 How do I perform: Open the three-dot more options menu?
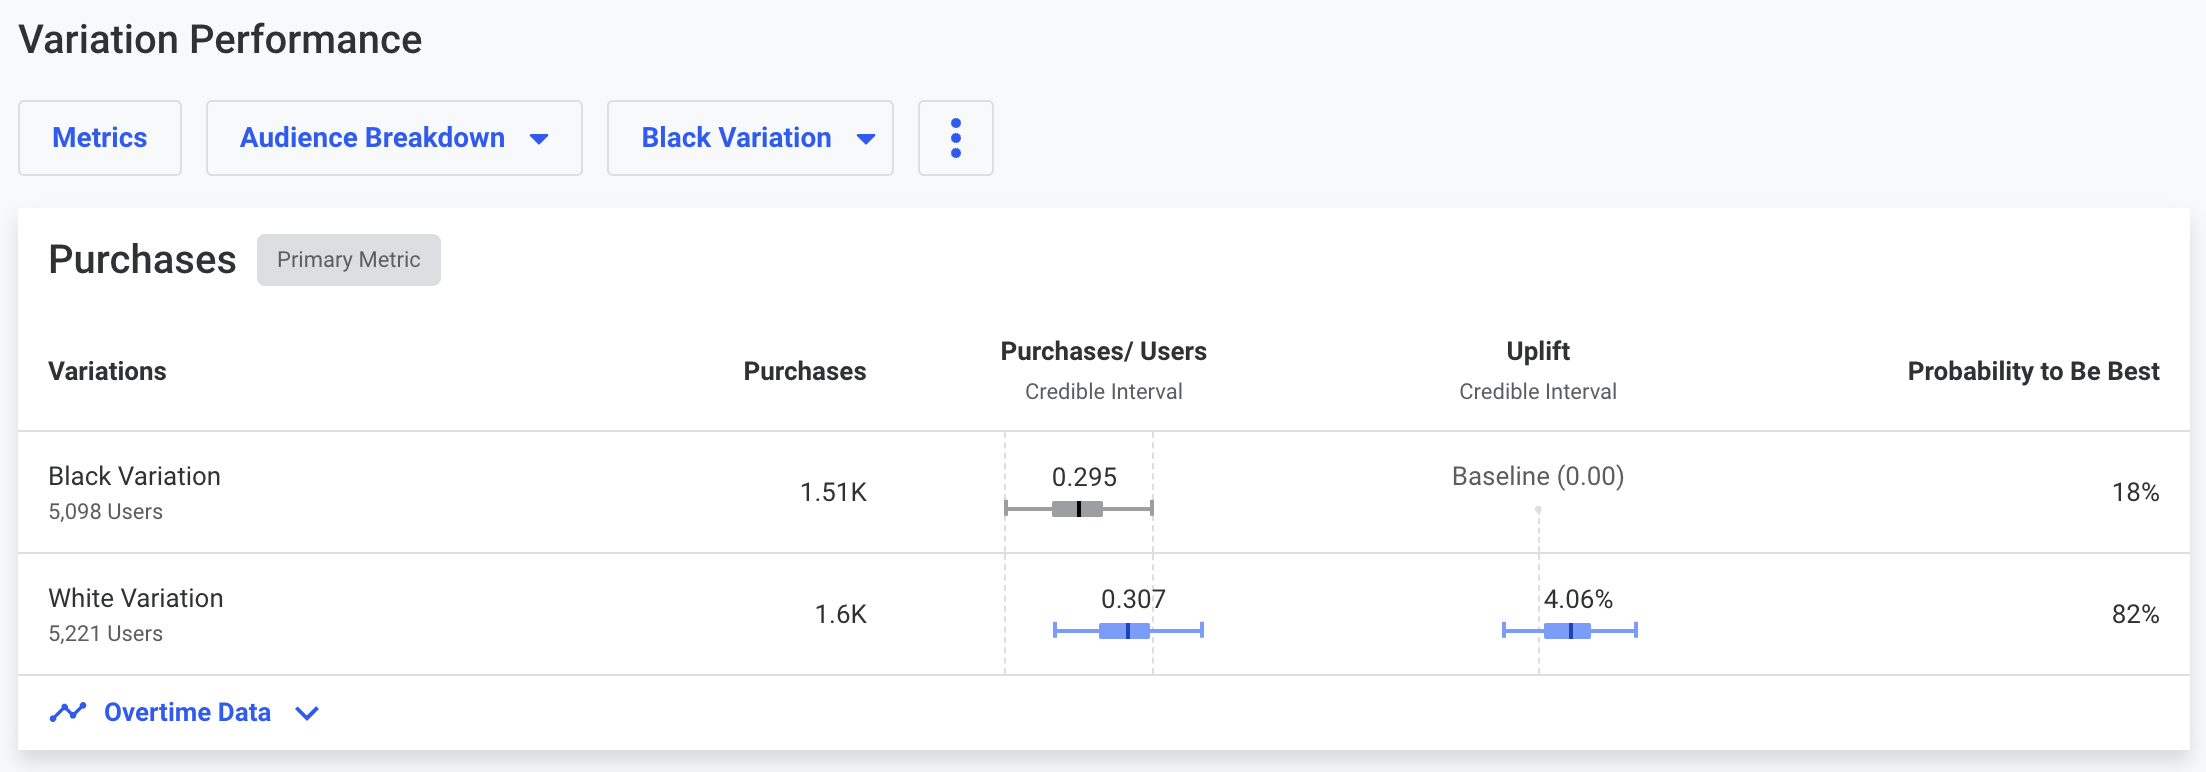tap(955, 138)
